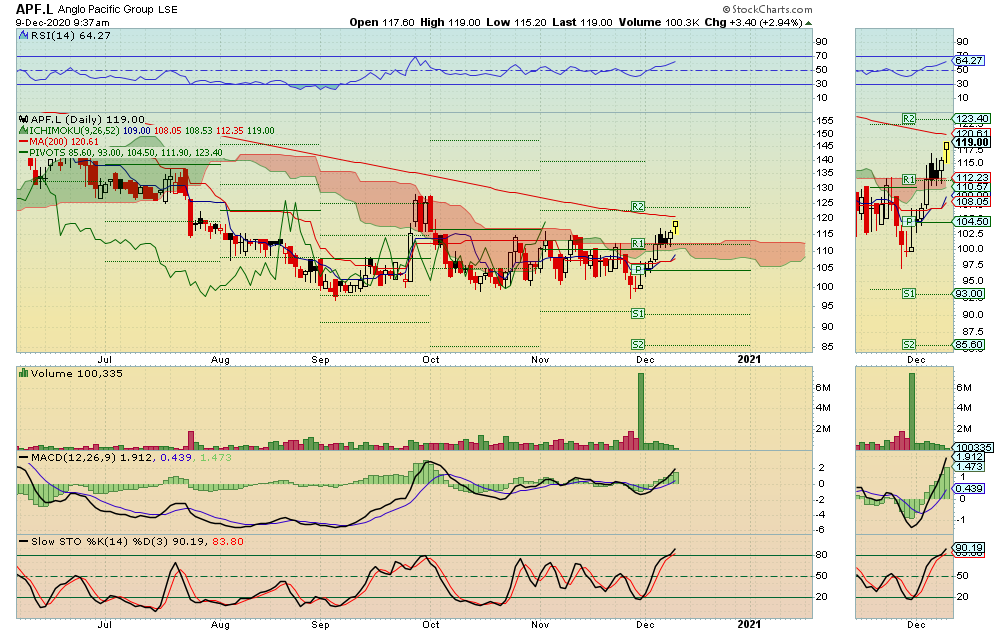Click the red MA(200) legend line marker

pyautogui.click(x=24, y=142)
